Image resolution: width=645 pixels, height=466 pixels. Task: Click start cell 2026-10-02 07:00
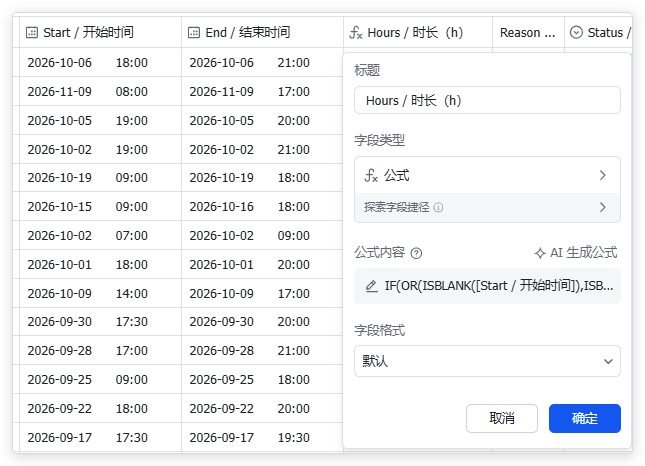[100, 235]
